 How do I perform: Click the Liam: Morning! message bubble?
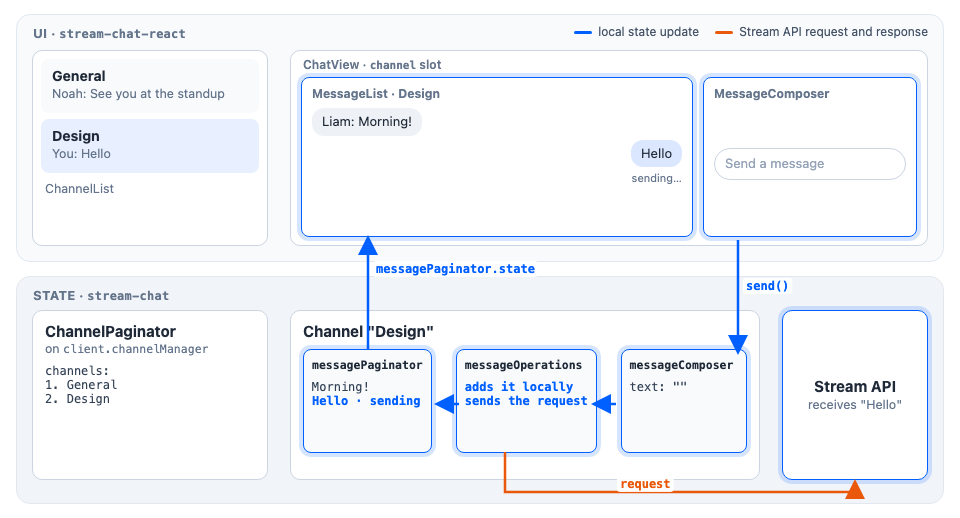[367, 121]
